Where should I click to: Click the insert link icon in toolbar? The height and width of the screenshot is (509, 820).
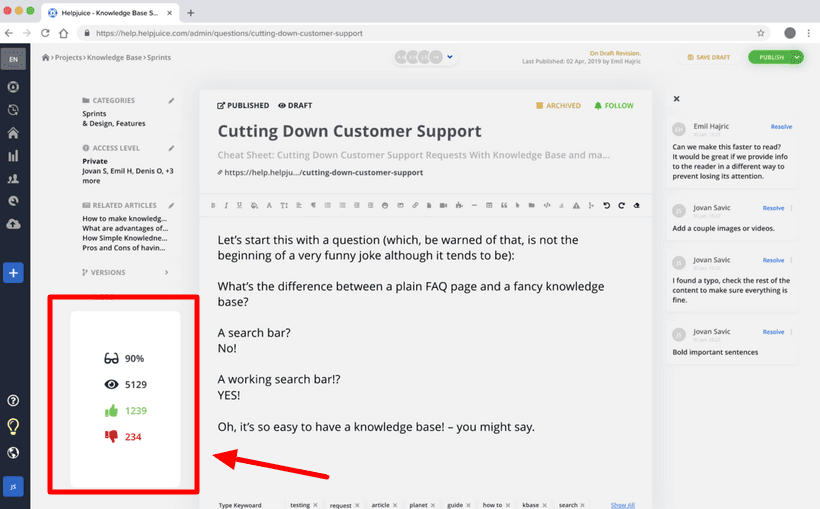coord(416,206)
